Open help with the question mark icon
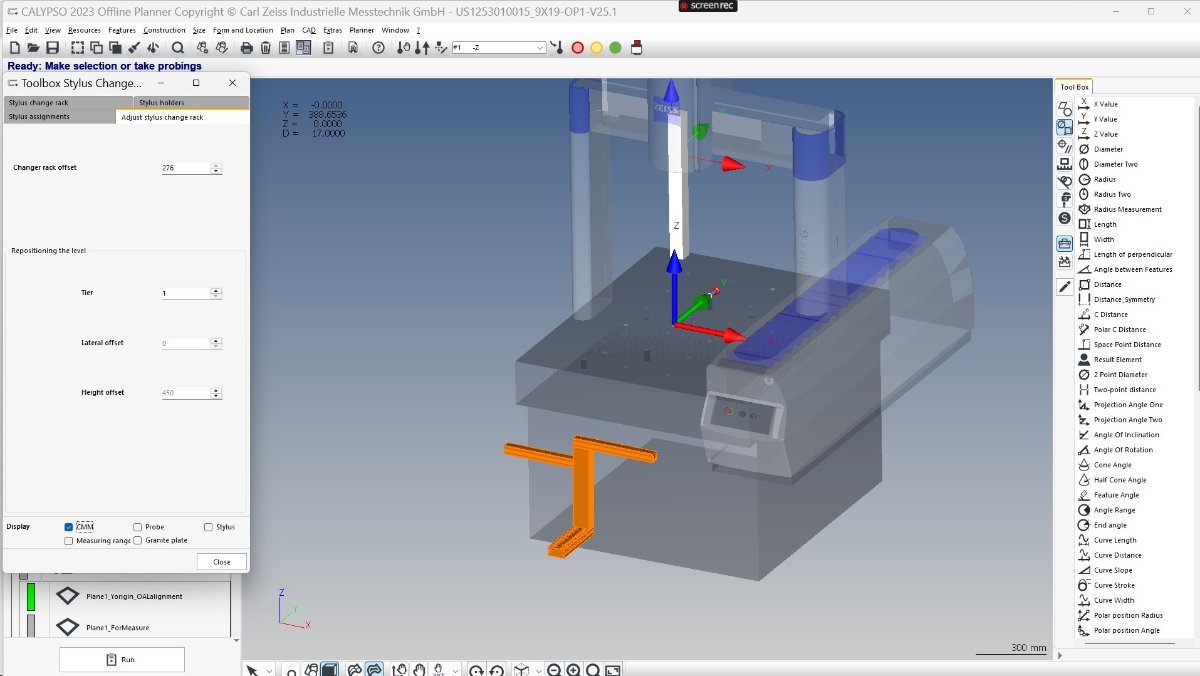Screen dimensions: 1200x676 coord(378,47)
